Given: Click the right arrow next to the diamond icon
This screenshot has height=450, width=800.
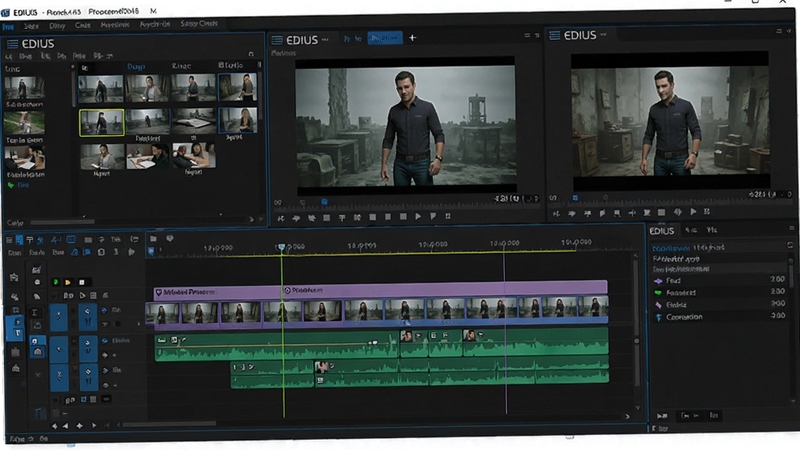Looking at the screenshot, I should (94, 426).
